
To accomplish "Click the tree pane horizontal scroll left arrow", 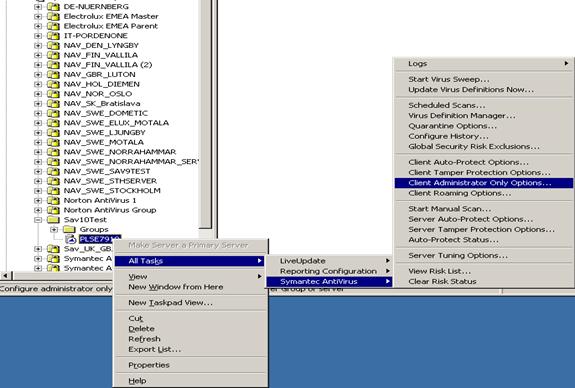I will tap(6, 275).
